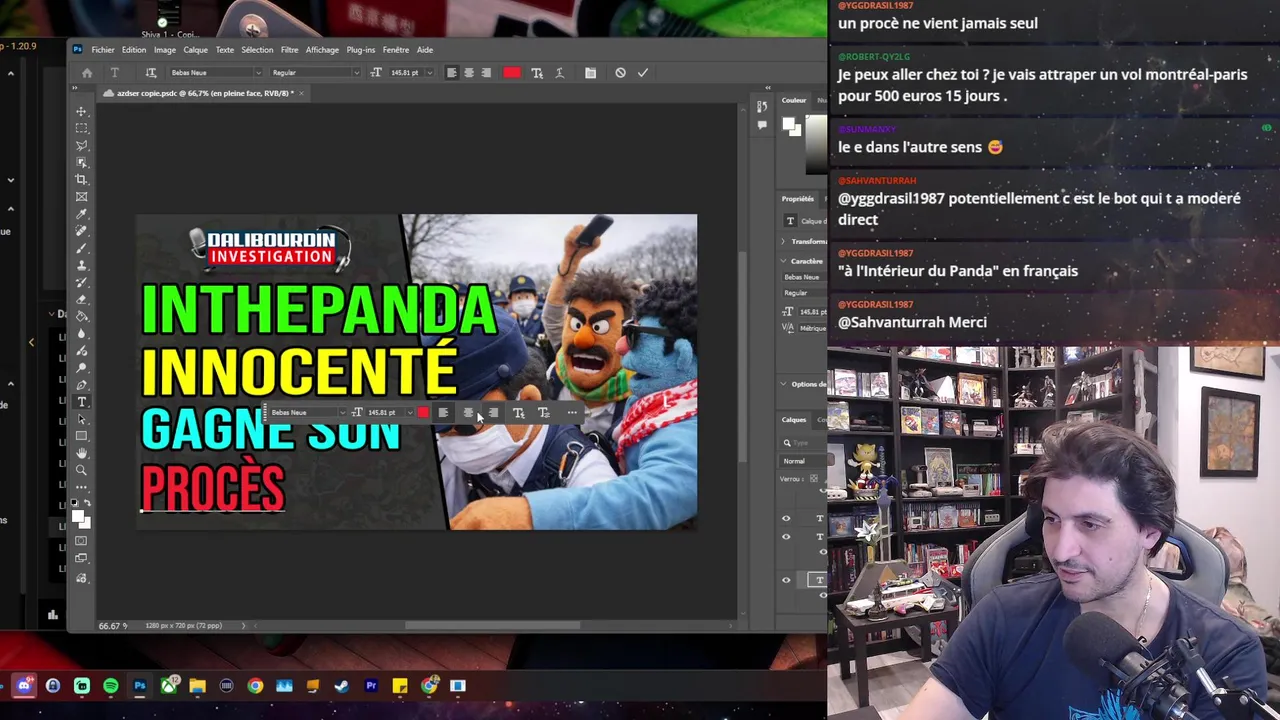The height and width of the screenshot is (720, 1280).
Task: Toggle text orientation icon in options bar
Action: [x=151, y=73]
